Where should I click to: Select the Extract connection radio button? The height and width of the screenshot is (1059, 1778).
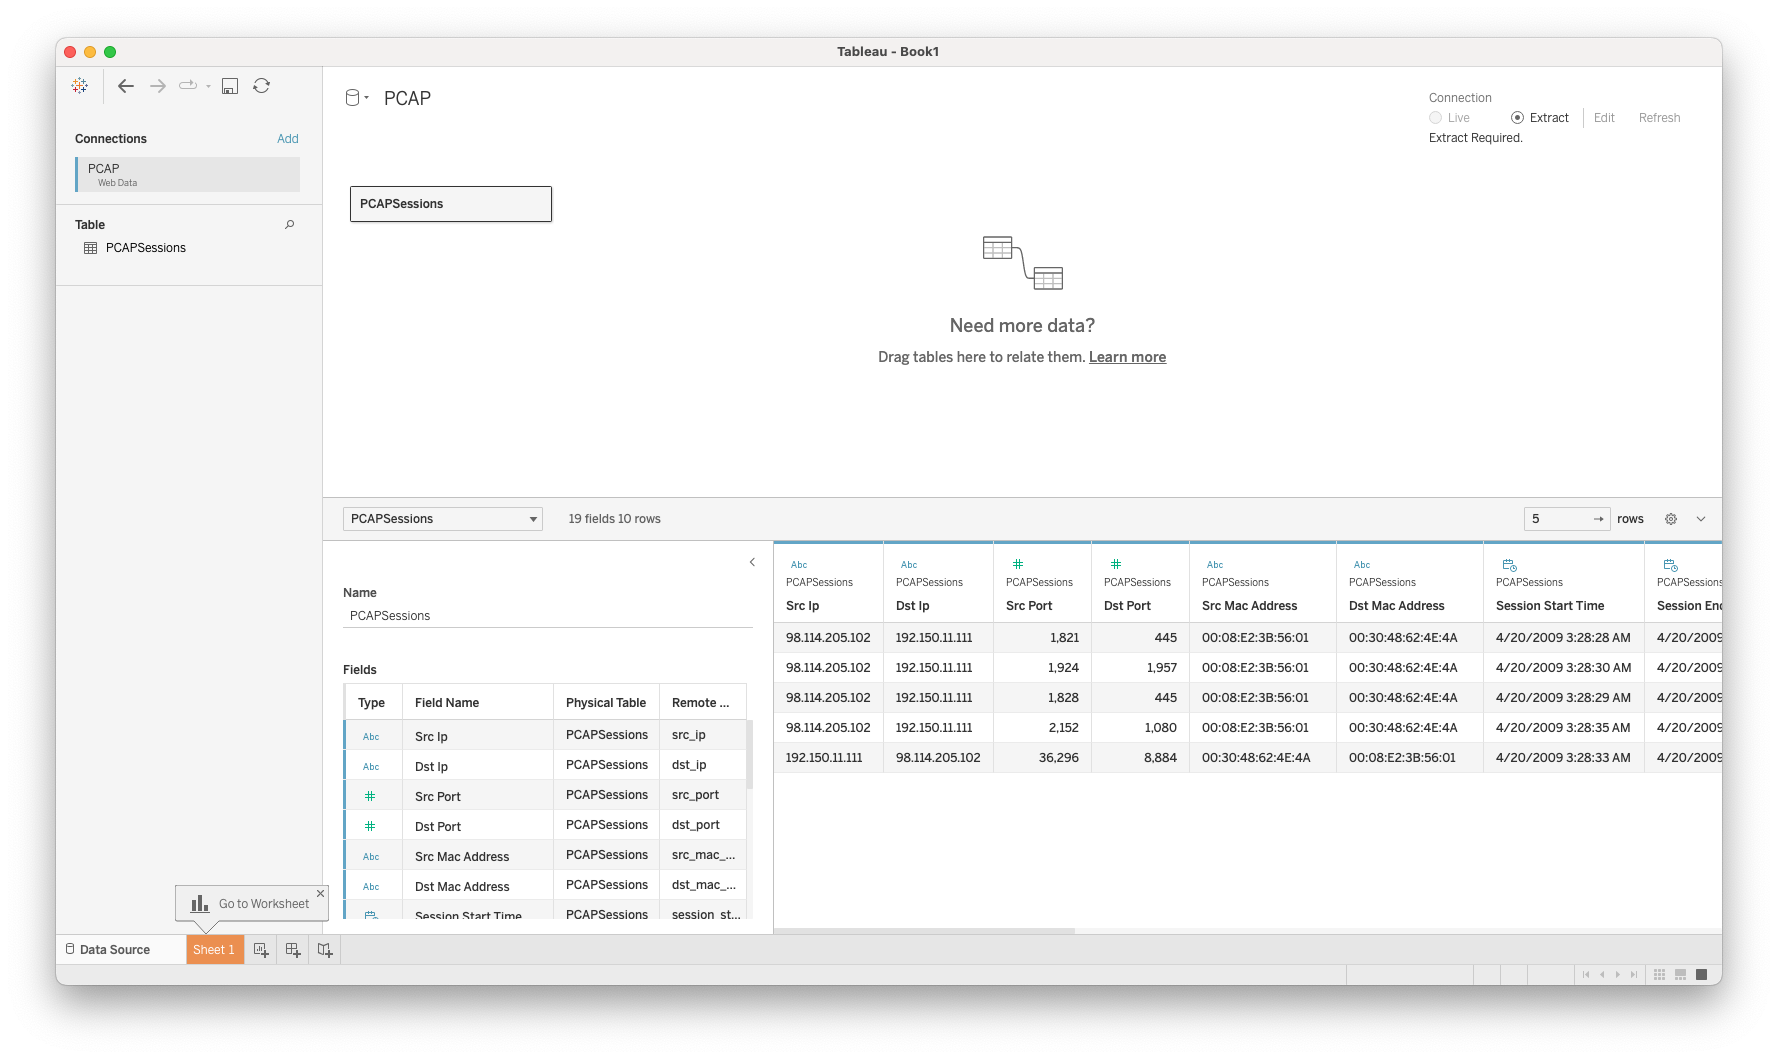click(x=1517, y=118)
